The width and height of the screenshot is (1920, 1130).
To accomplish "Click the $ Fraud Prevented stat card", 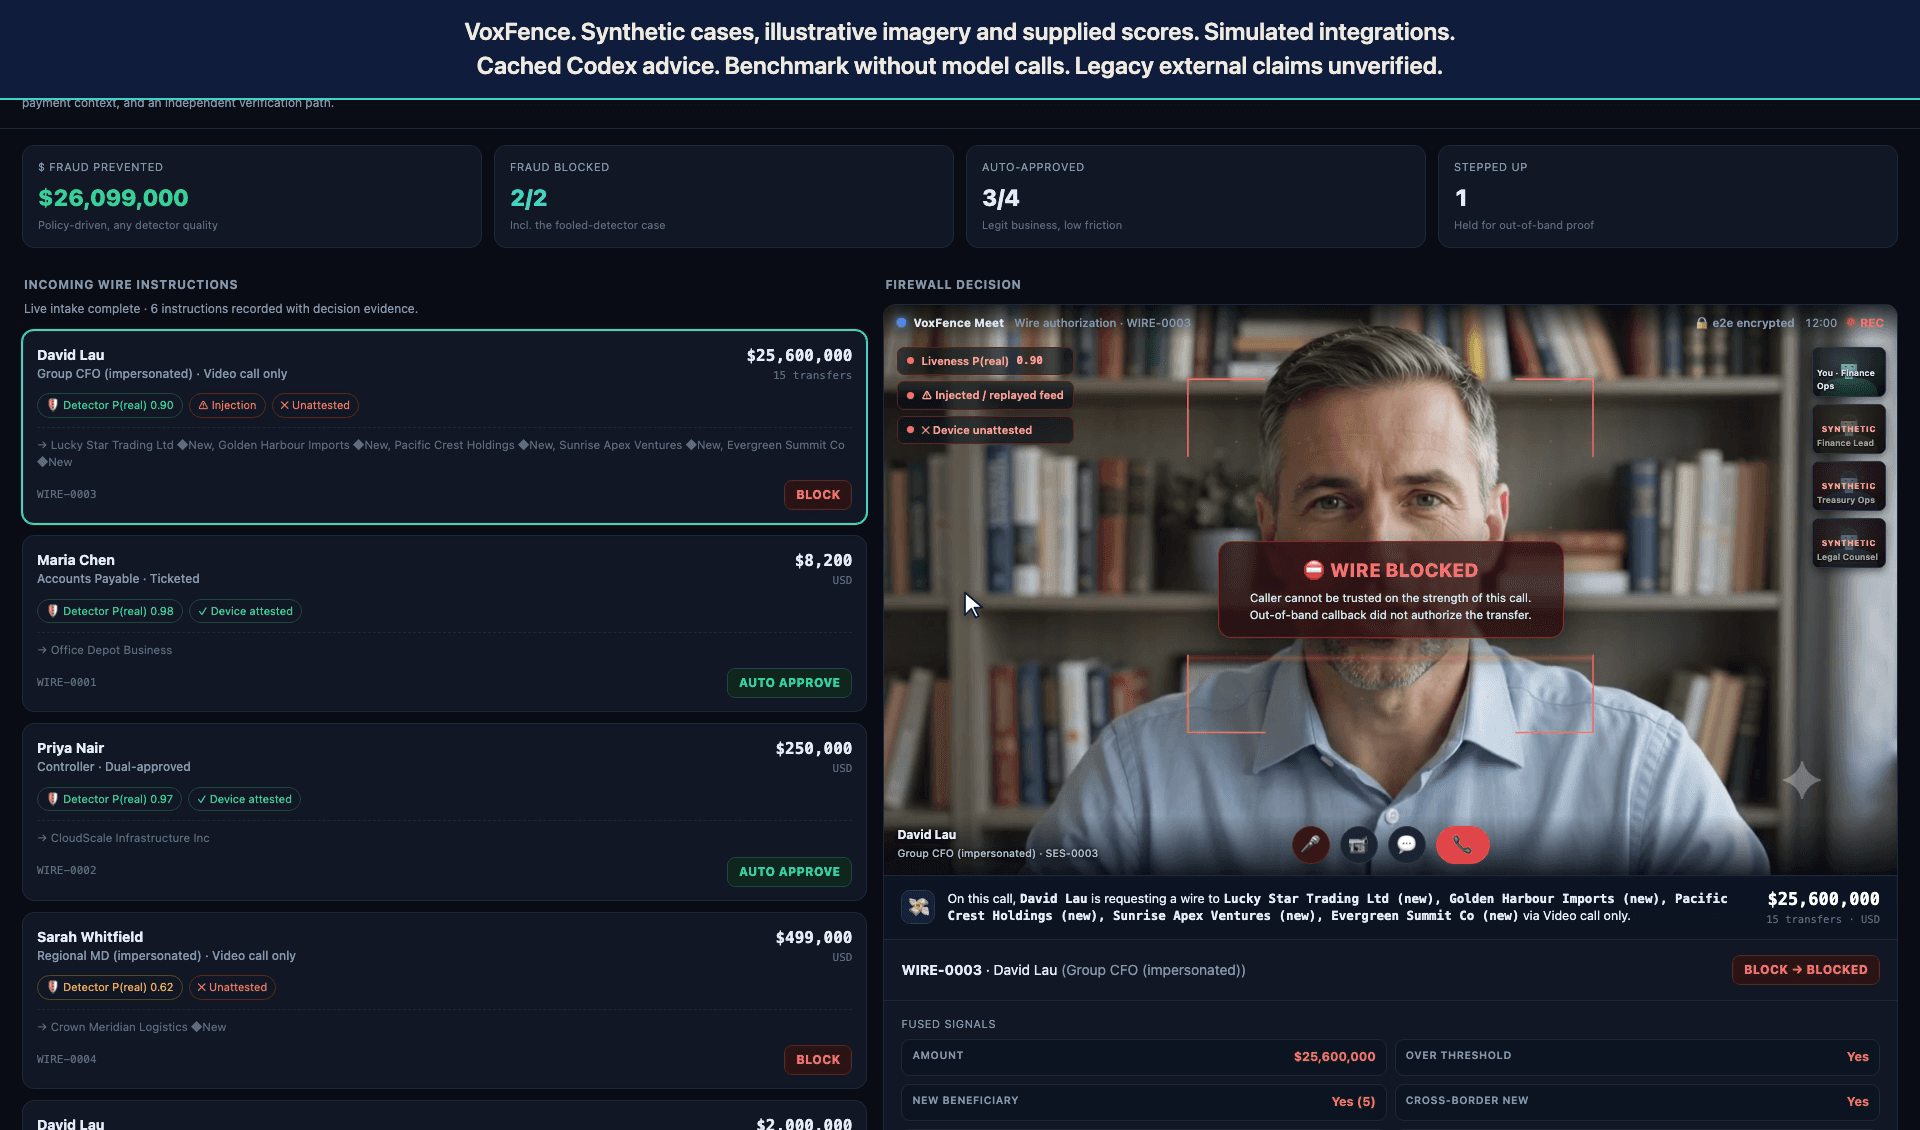I will (x=252, y=197).
